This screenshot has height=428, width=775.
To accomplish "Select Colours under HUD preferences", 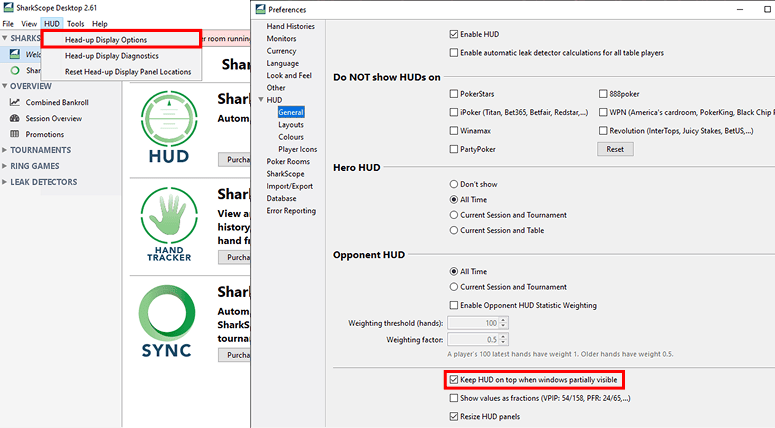I will [x=291, y=137].
